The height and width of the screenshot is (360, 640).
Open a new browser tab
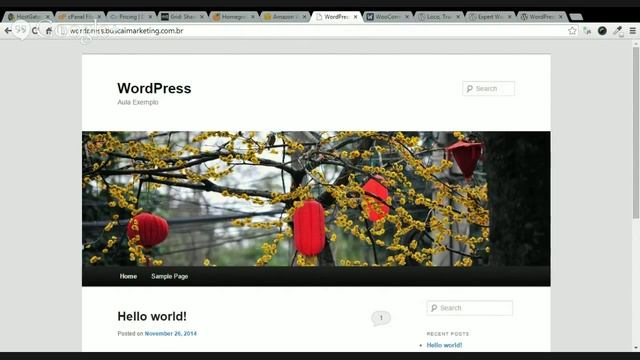coord(576,17)
